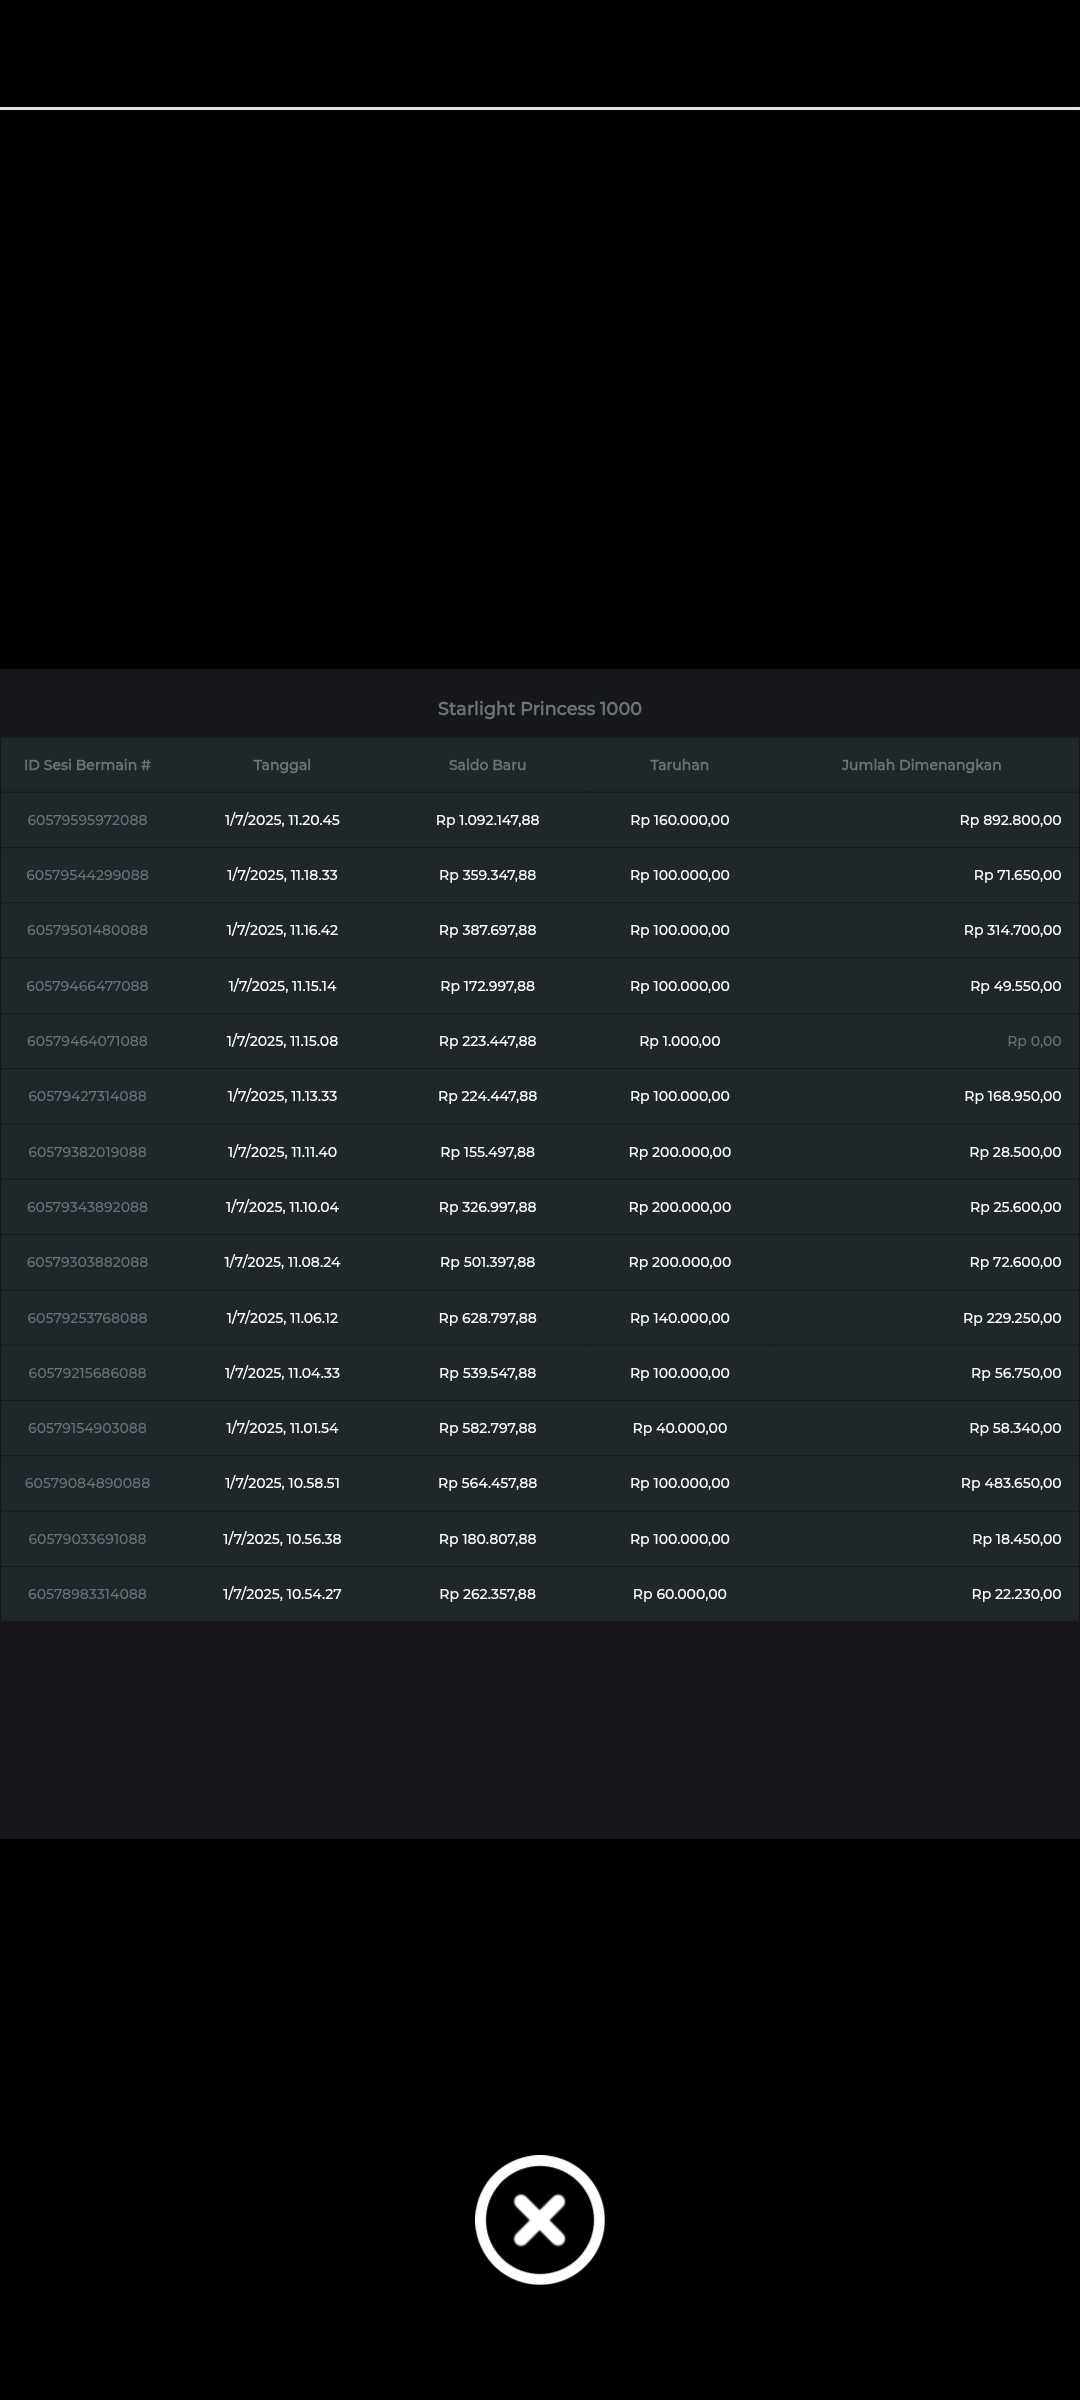Open session ID 60579464071088
This screenshot has height=2400, width=1080.
point(87,1041)
